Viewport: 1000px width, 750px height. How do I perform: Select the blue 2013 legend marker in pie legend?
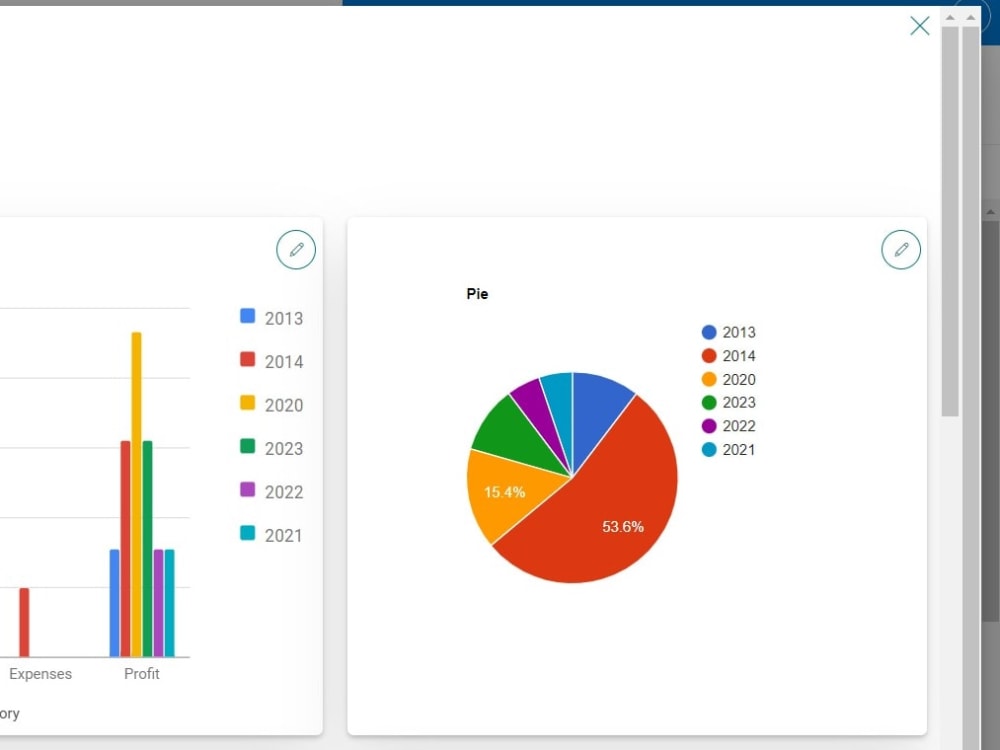[x=710, y=332]
